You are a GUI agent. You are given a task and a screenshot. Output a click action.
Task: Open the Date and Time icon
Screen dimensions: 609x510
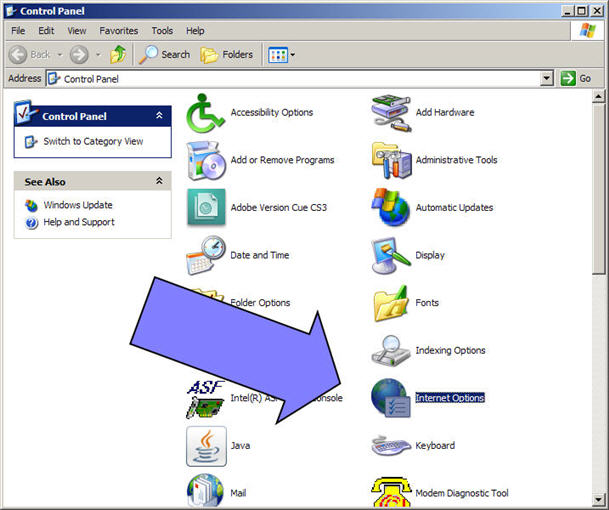[206, 255]
